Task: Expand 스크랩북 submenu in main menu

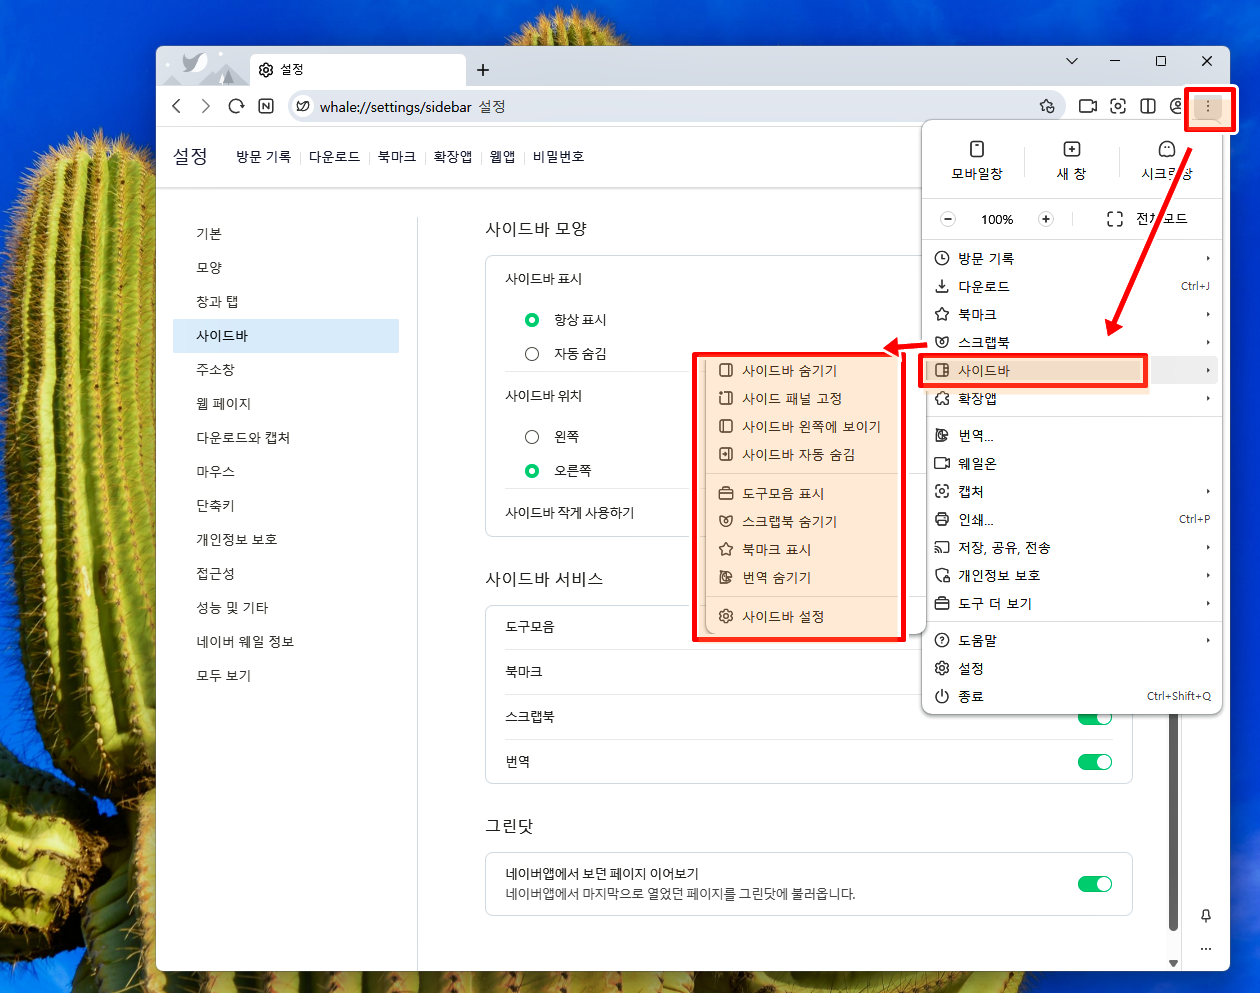Action: 1072,342
